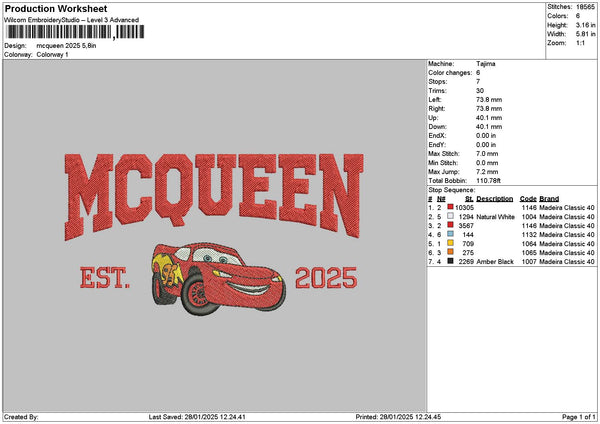
Task: Click the Stitches count 18565
Action: 585,7
